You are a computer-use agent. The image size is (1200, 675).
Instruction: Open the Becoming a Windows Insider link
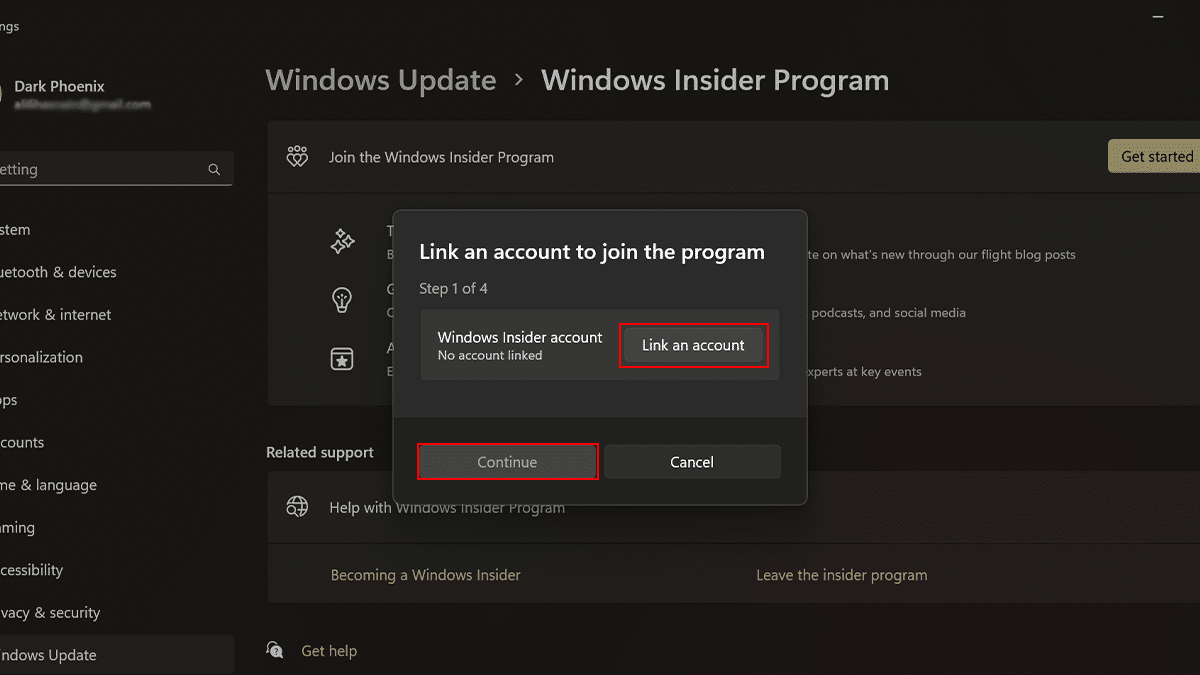[x=425, y=575]
